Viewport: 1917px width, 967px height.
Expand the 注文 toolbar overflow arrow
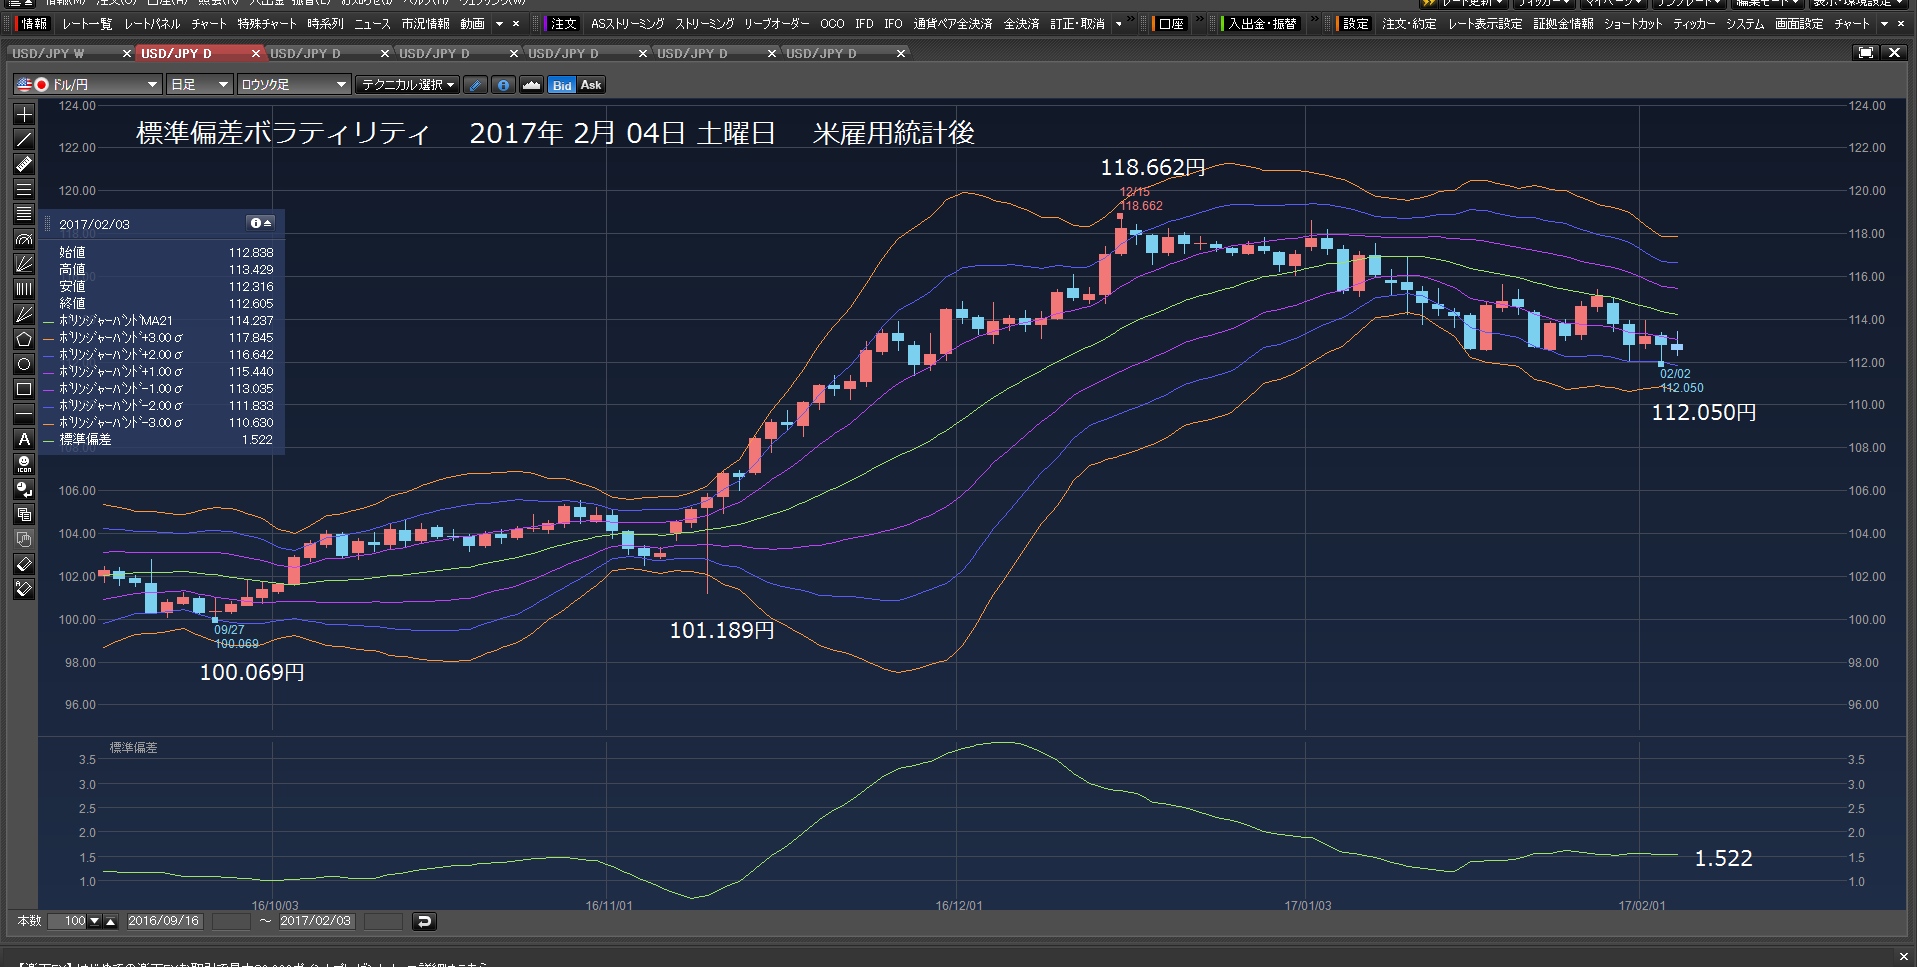pos(1119,24)
